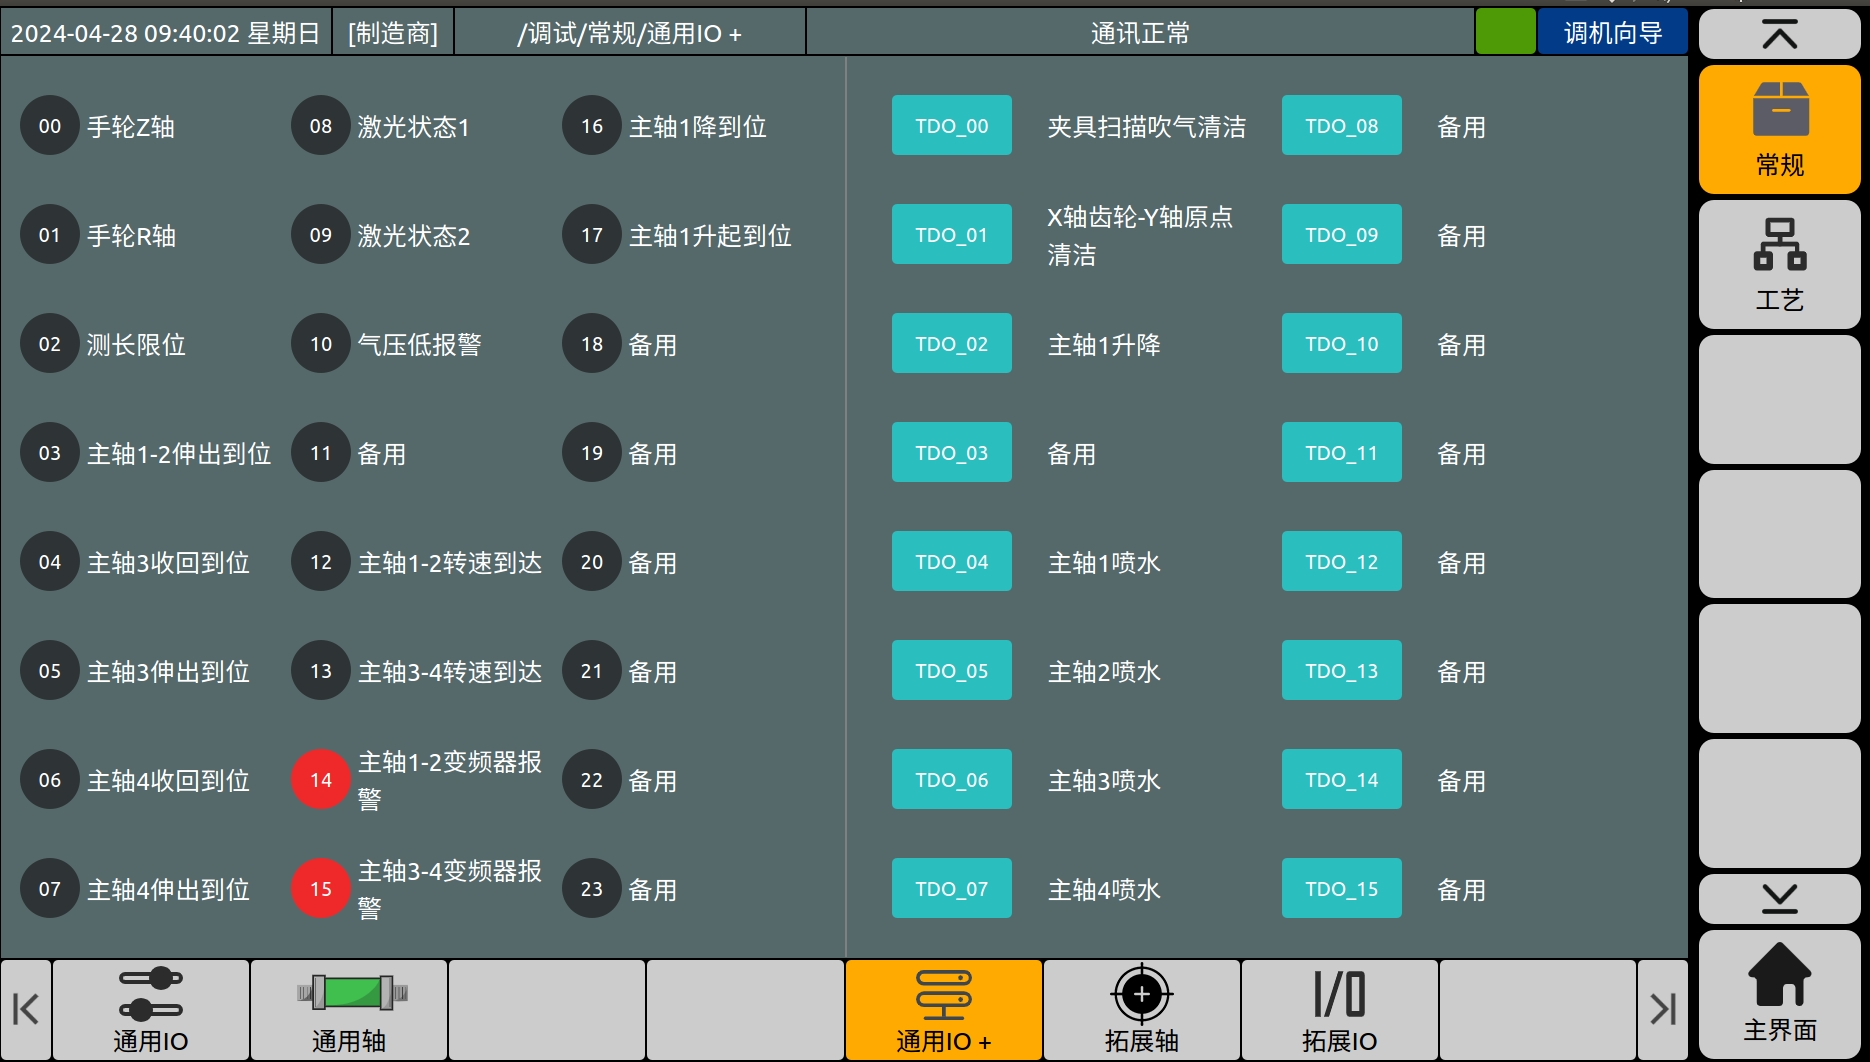The image size is (1870, 1062).
Task: Open the 工艺 process panel
Action: (1779, 265)
